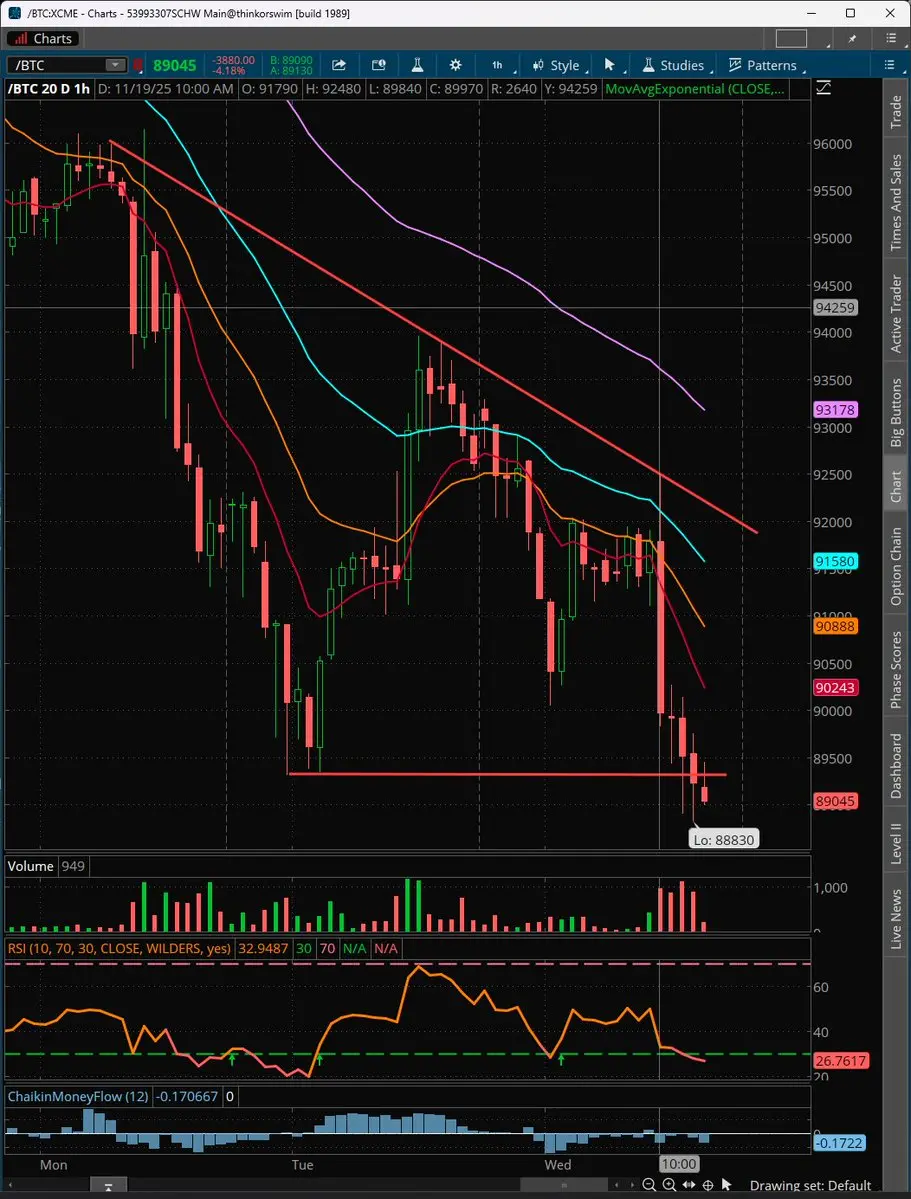Open the drawing tools pointer menu
The image size is (911, 1199).
(x=610, y=65)
